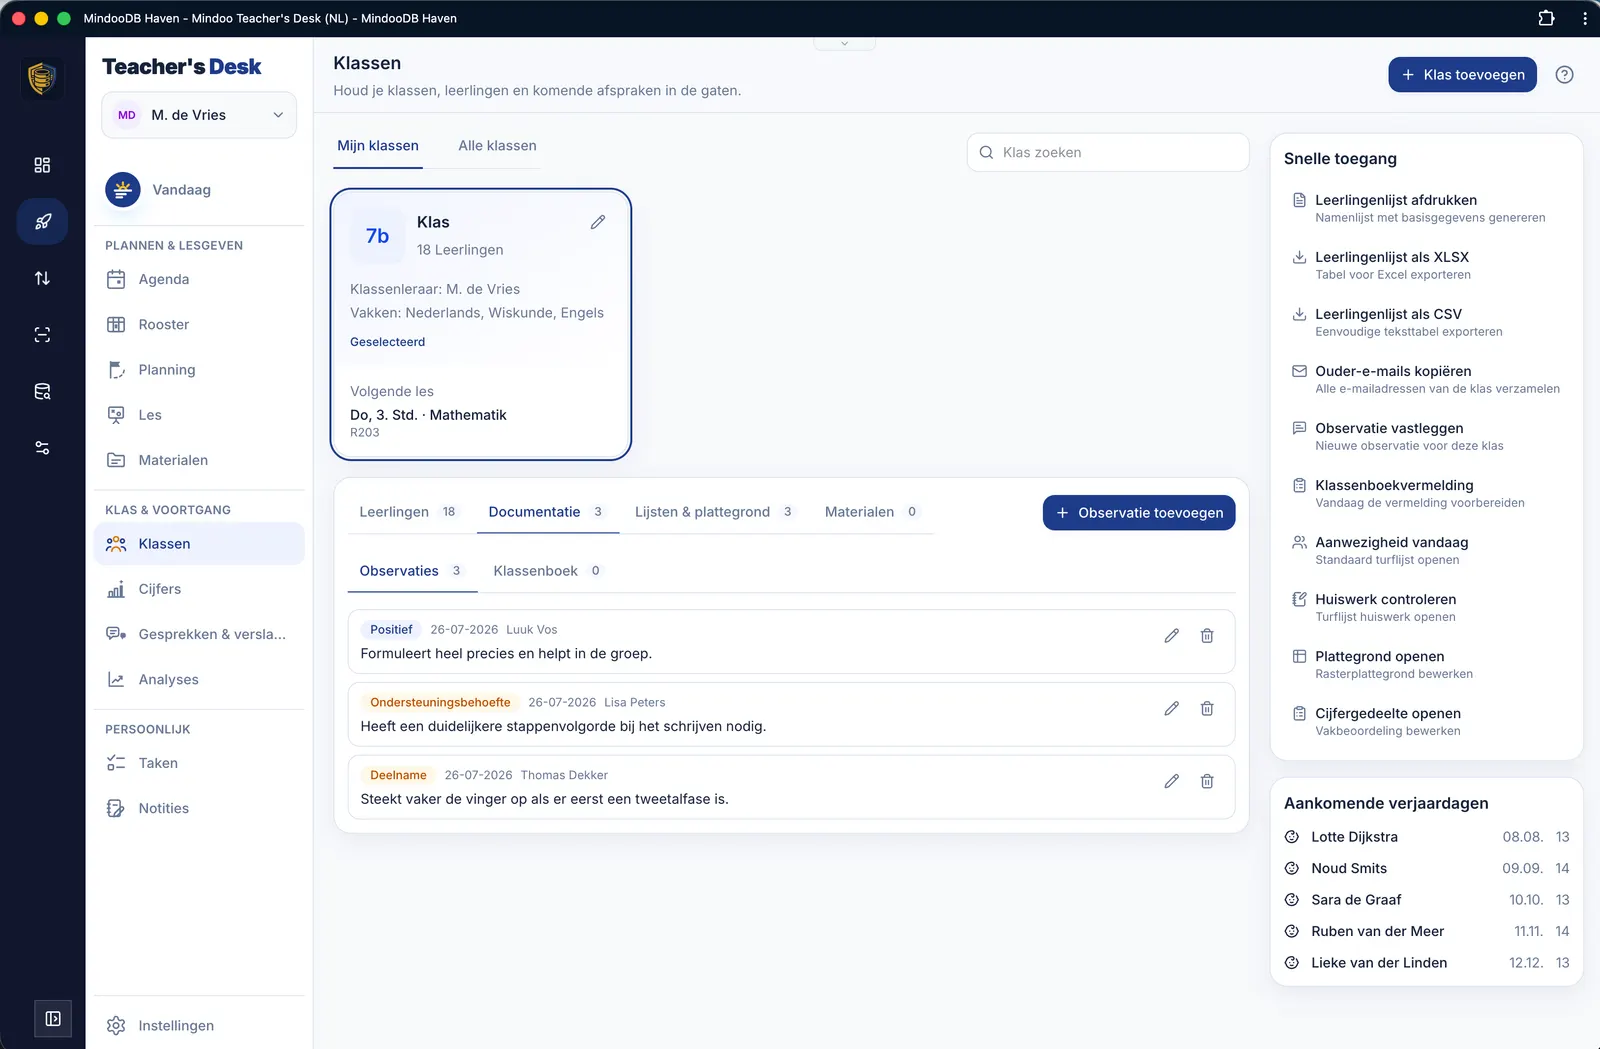Switch to the Klassenboek sub-tab

547,571
